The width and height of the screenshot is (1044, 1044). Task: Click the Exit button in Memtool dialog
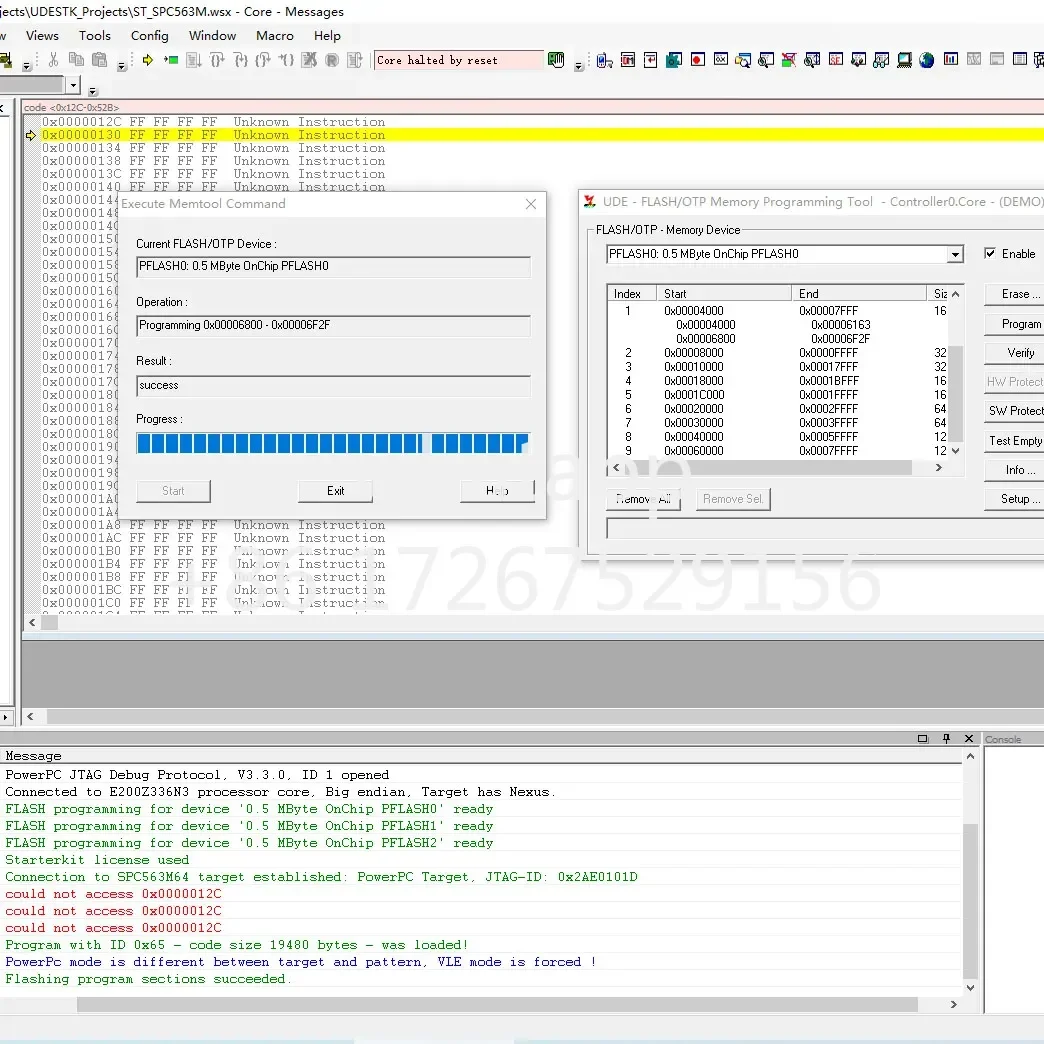335,491
